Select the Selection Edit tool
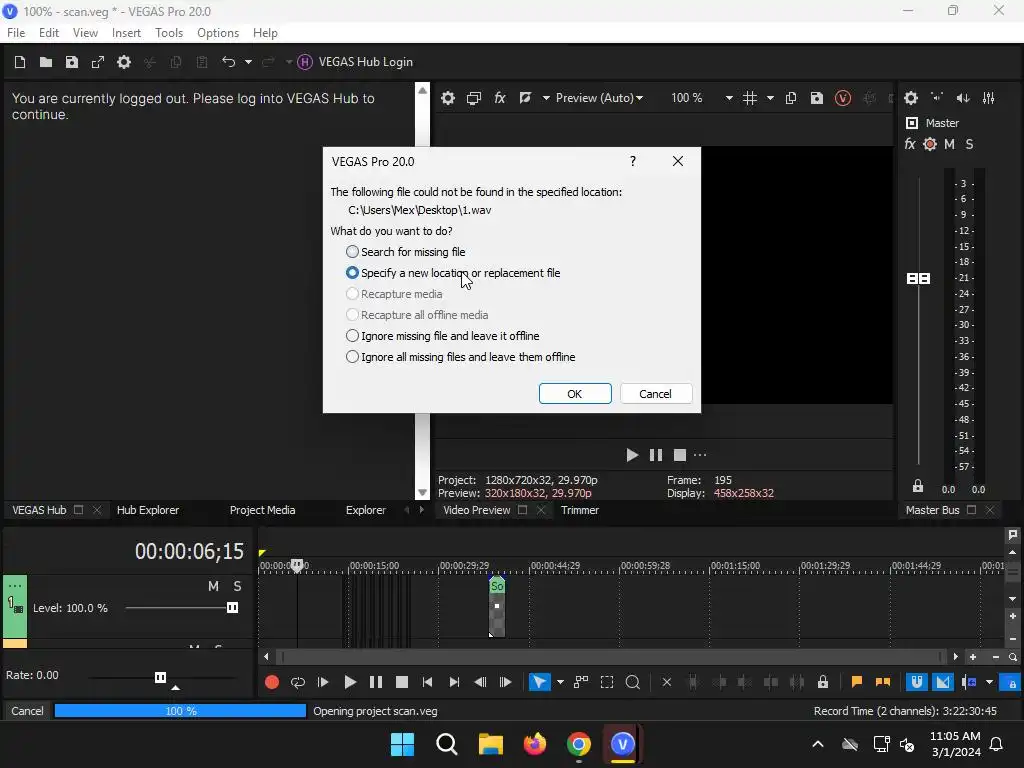 607,682
